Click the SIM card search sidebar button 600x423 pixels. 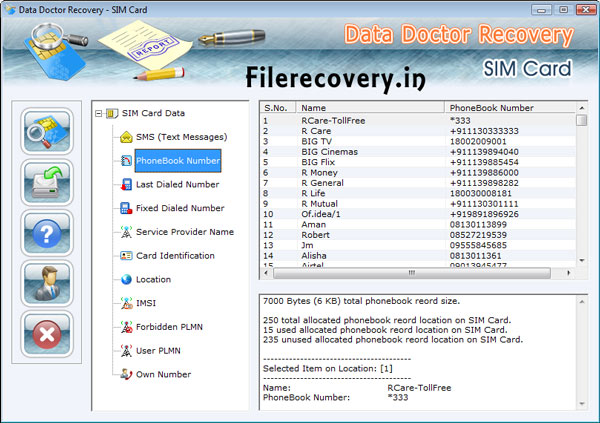pyautogui.click(x=47, y=131)
